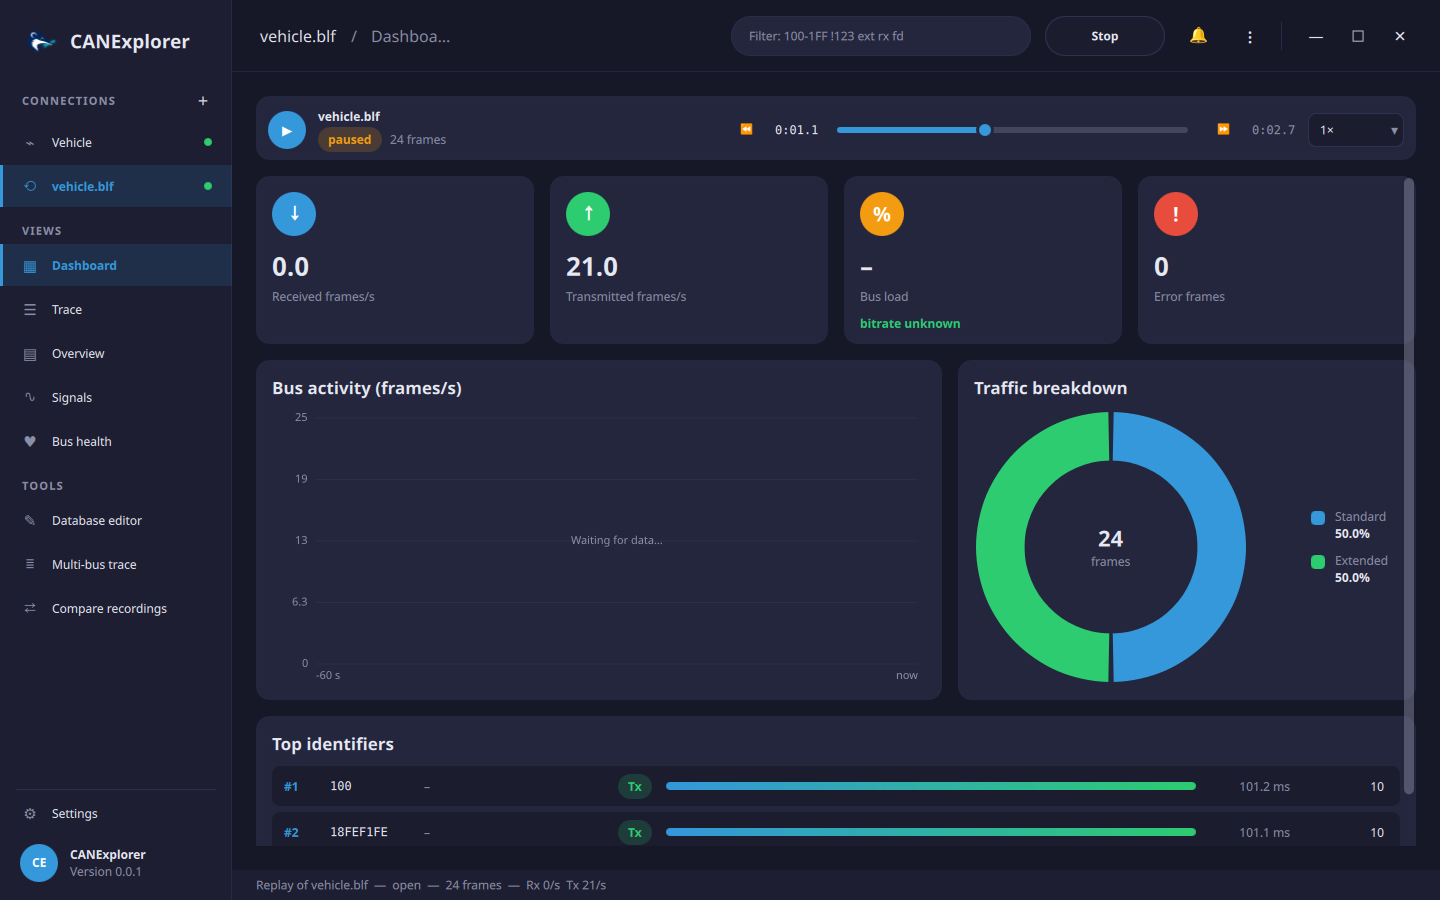1440x900 pixels.
Task: Click the dashboard vertical scrollbar
Action: 1409,486
